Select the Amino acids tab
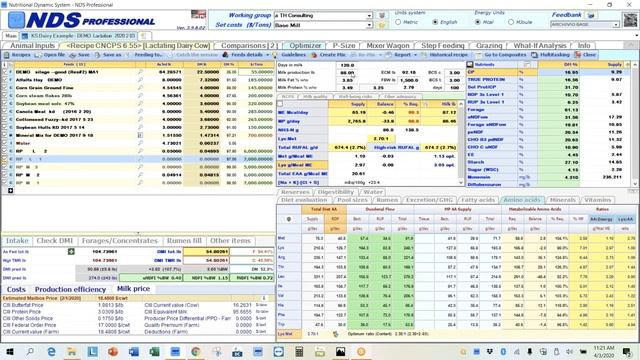This screenshot has width=640, height=360. coord(522,200)
